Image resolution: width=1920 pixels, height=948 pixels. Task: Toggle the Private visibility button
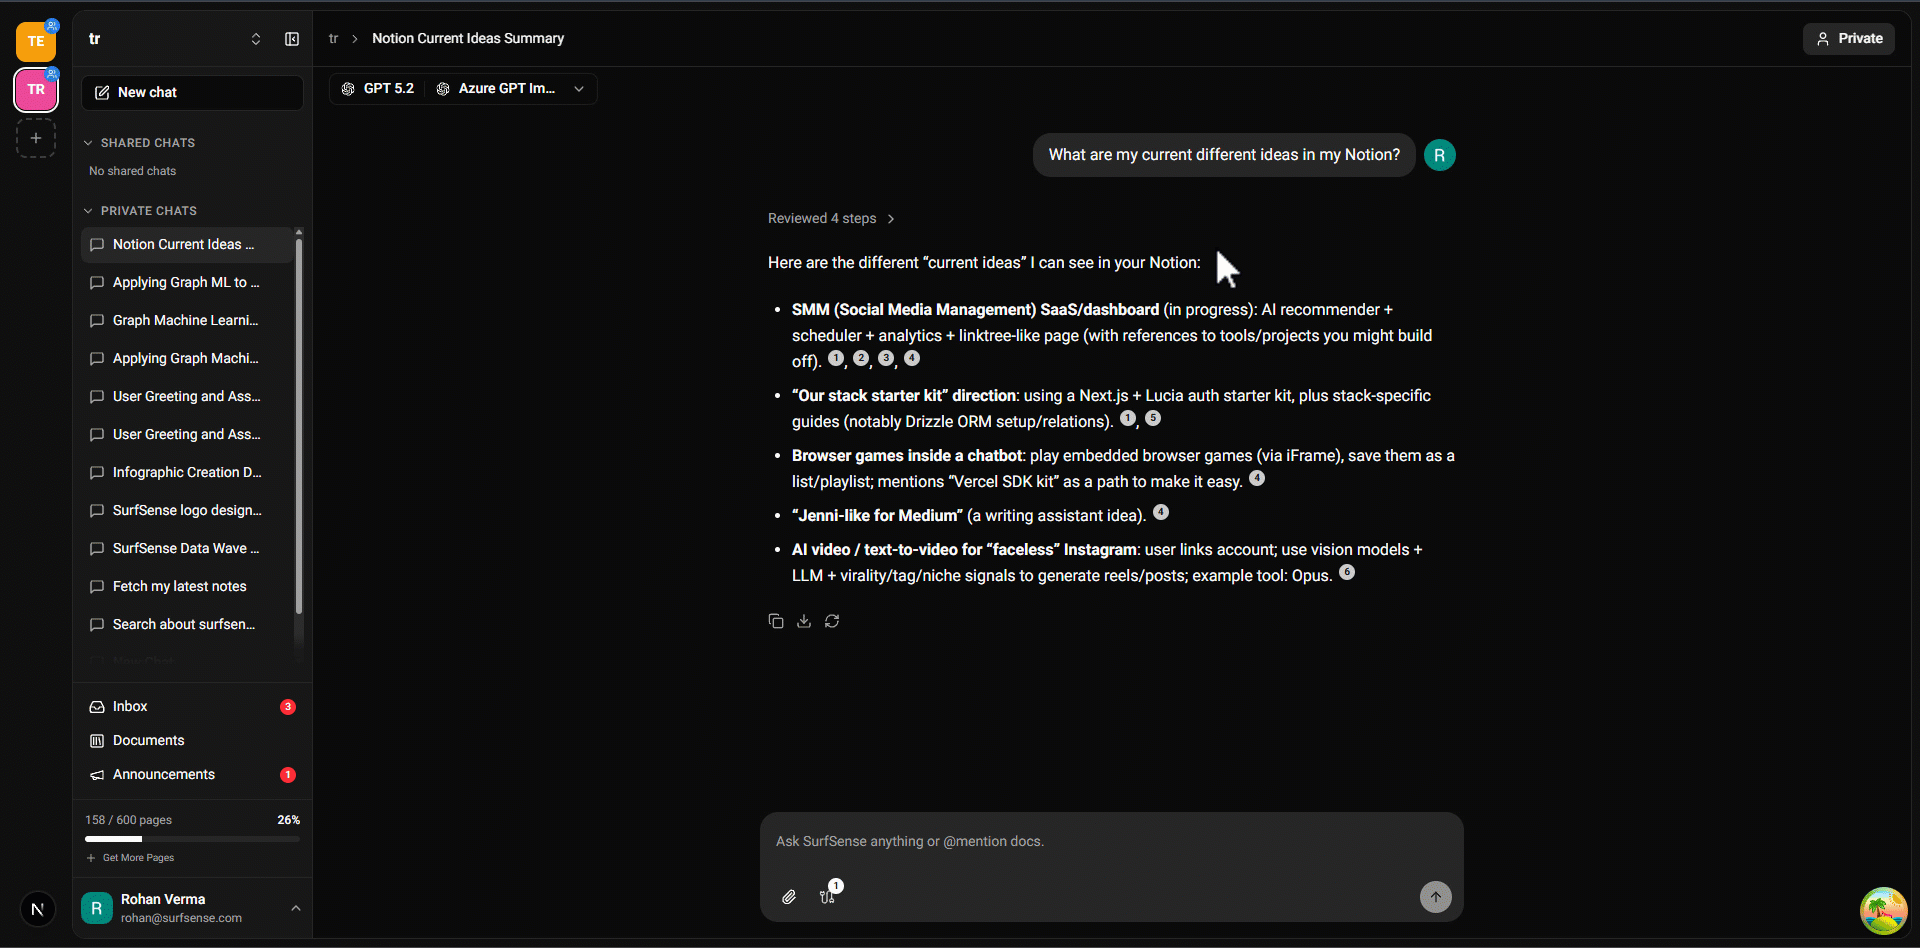1848,39
